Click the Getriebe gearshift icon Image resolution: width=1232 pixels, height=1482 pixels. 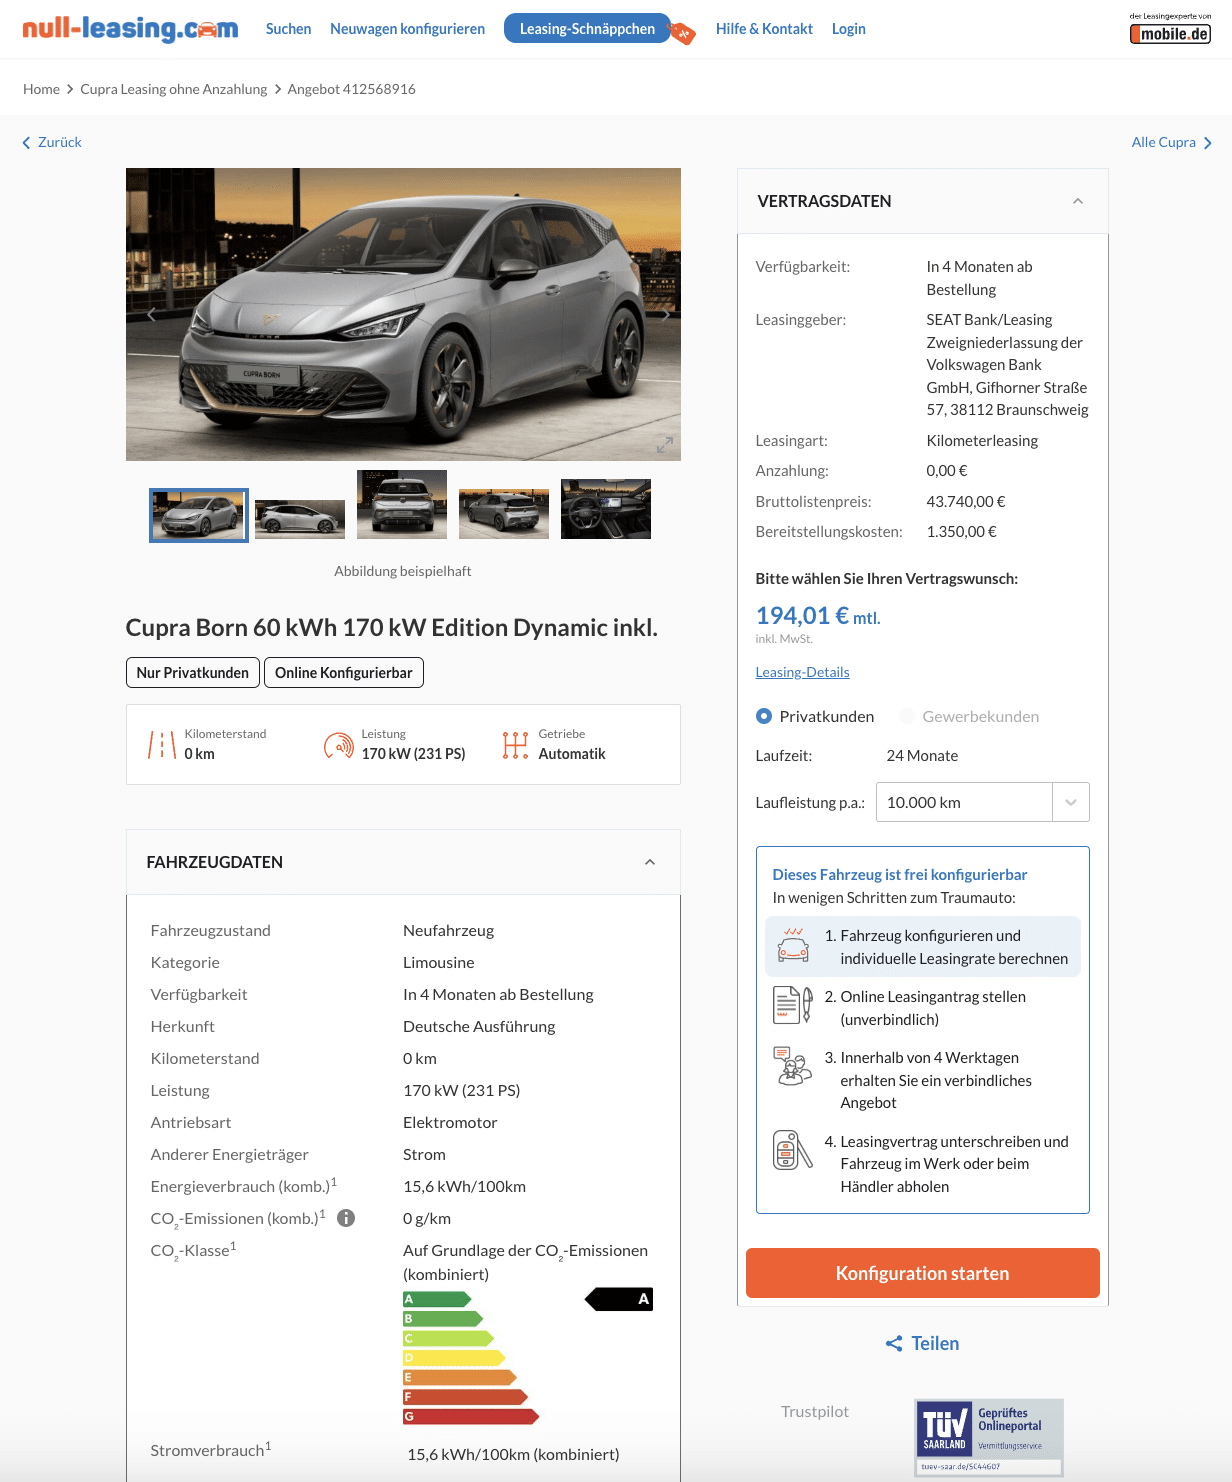pyautogui.click(x=515, y=745)
